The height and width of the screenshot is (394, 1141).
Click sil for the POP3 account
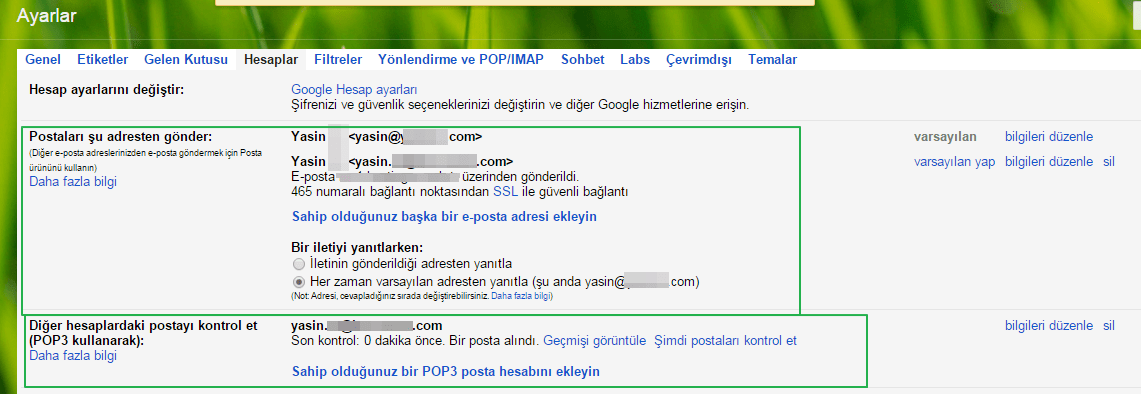[x=1108, y=326]
